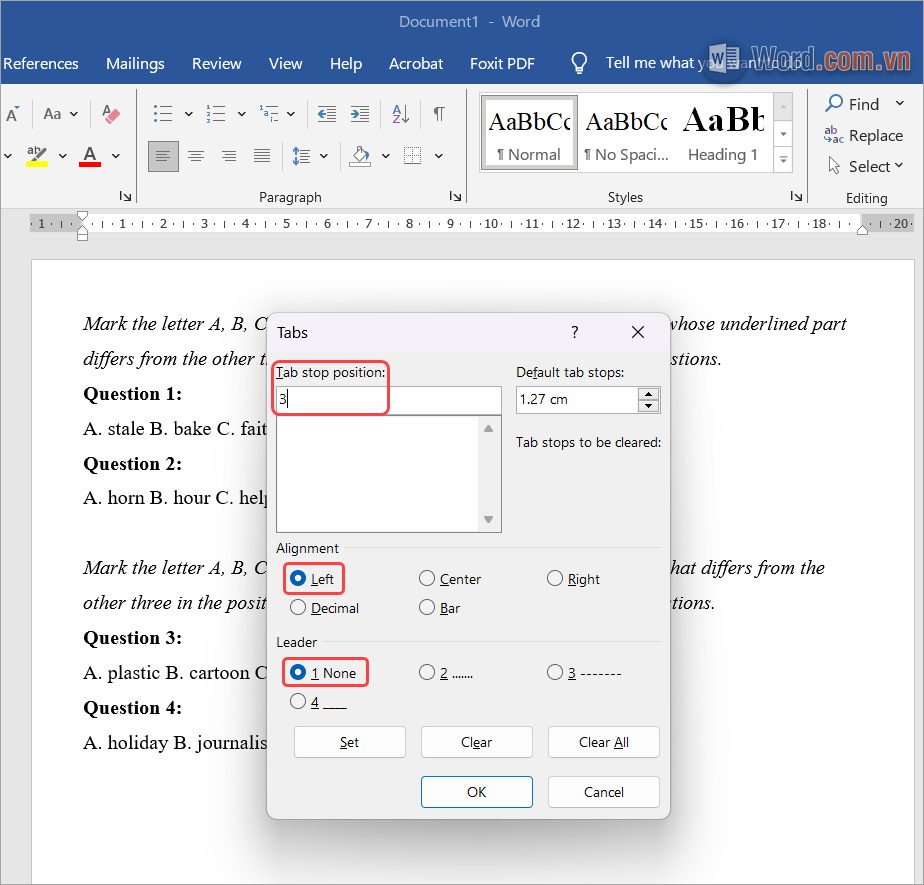
Task: Select Right alignment radio button
Action: click(x=555, y=579)
